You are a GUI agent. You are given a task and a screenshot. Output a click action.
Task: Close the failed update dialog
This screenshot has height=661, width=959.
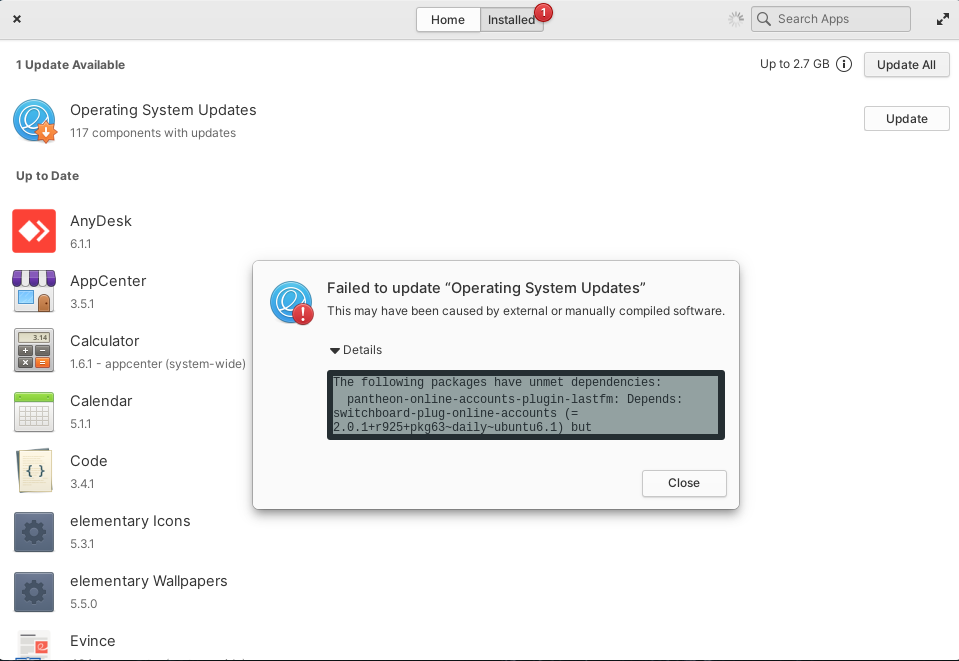tap(684, 483)
